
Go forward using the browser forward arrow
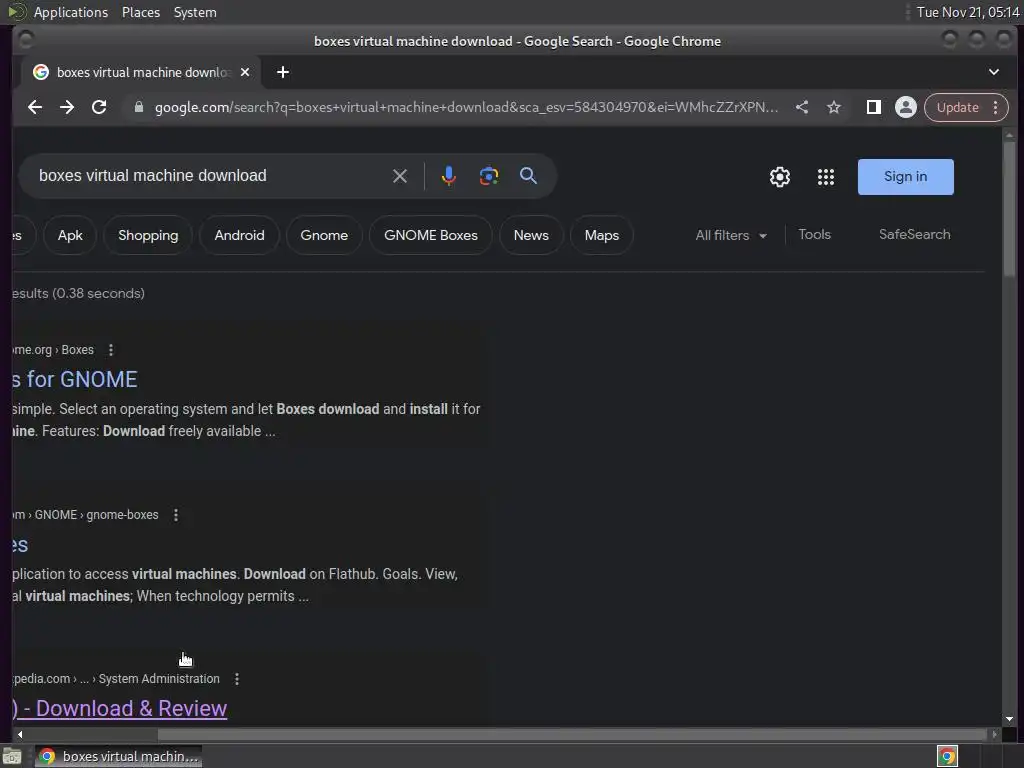pos(67,107)
